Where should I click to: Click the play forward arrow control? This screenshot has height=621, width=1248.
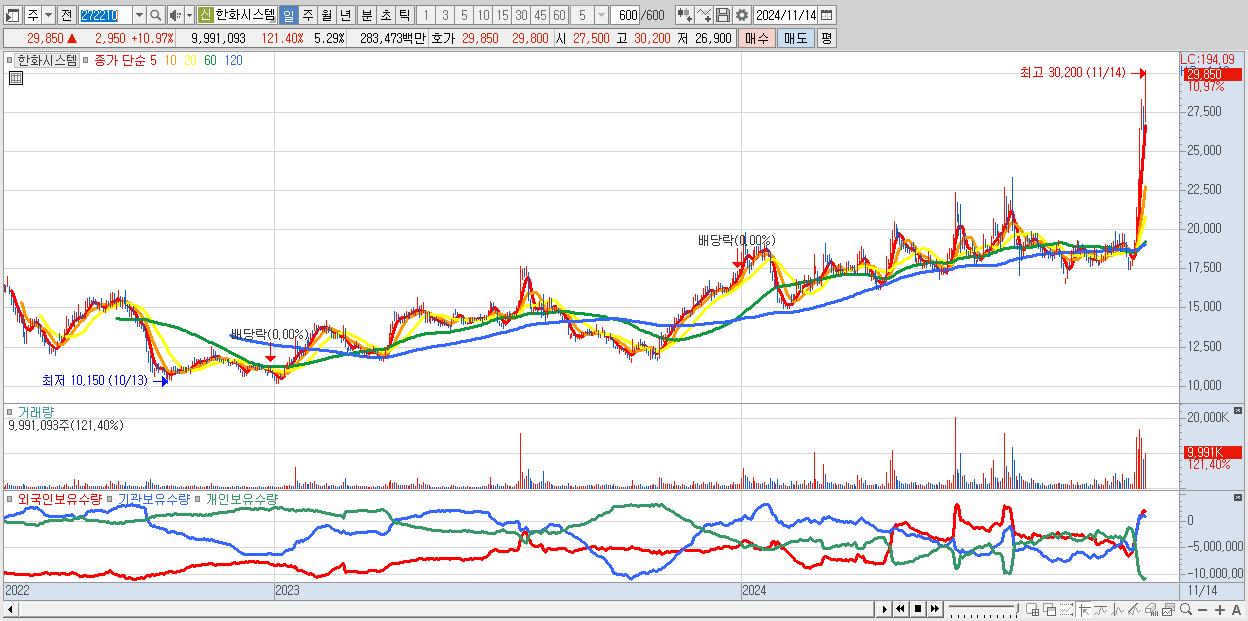click(885, 609)
